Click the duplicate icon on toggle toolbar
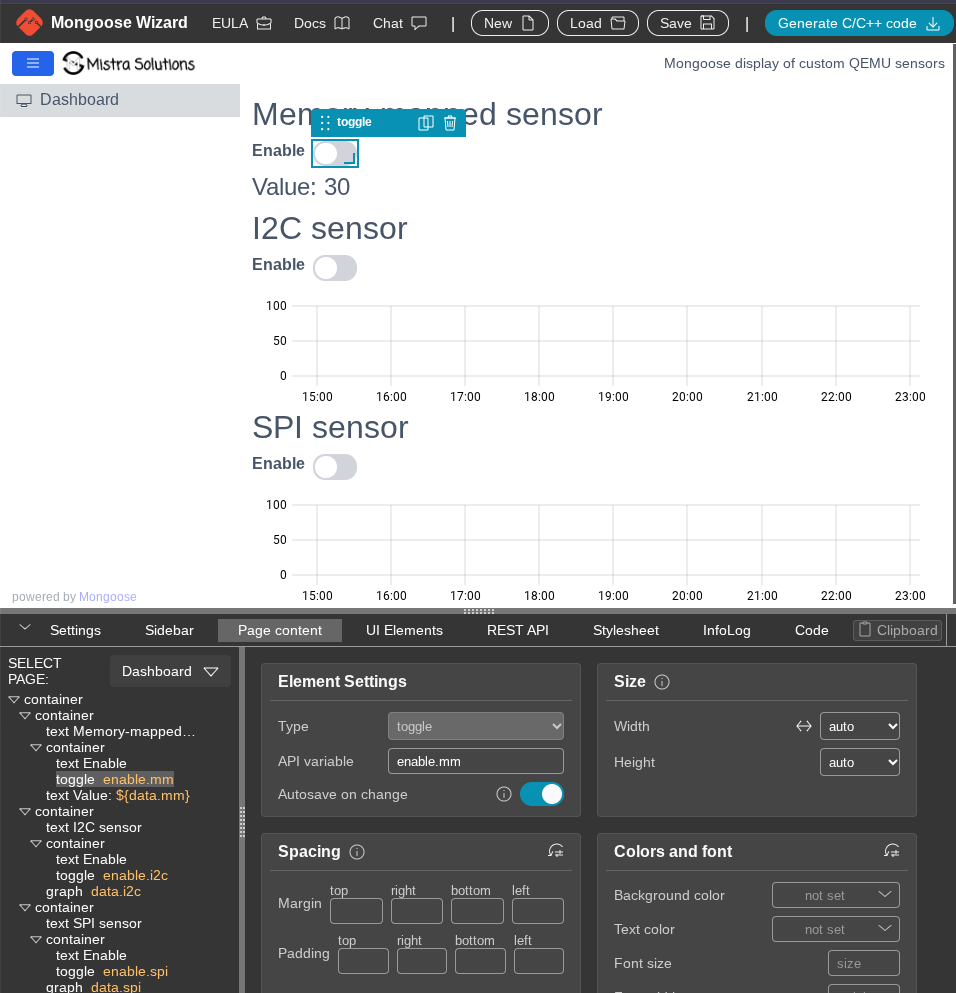This screenshot has height=993, width=956. pyautogui.click(x=425, y=123)
